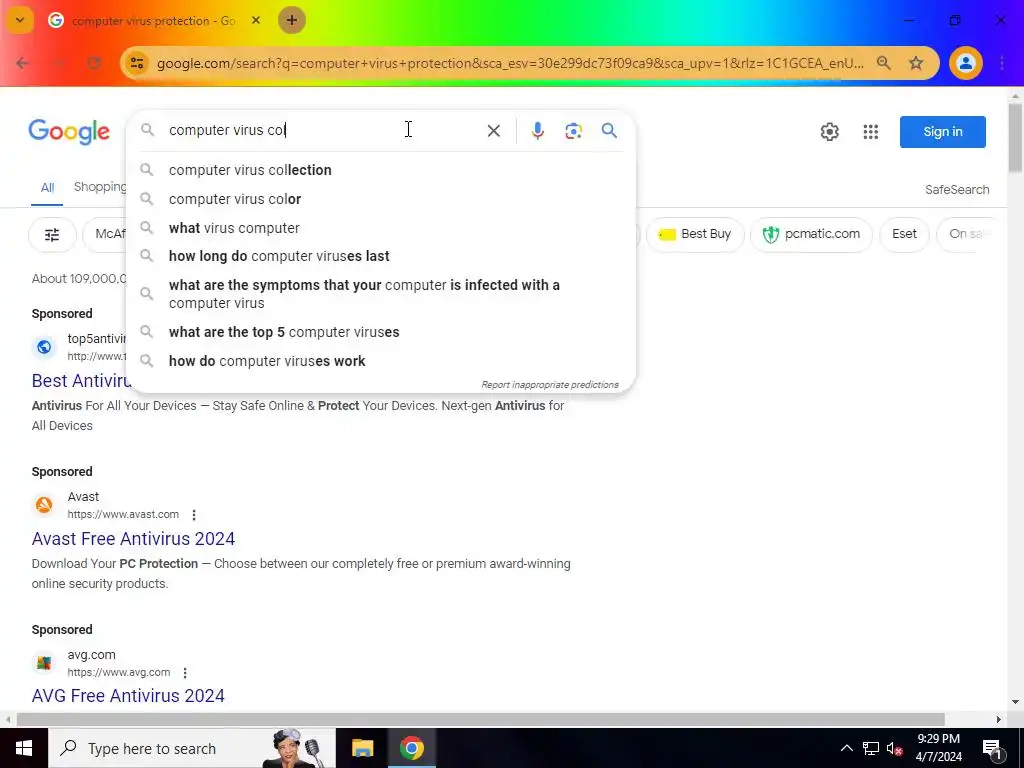Screen dimensions: 1024x768
Task: Click the Avast orange favicon
Action: tap(44, 505)
